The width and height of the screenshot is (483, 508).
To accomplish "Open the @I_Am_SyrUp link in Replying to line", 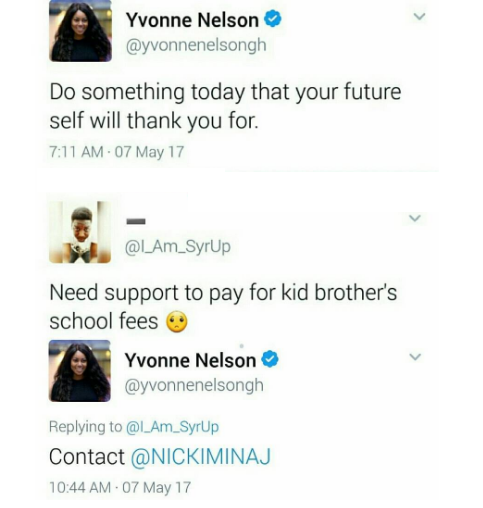I will click(x=172, y=427).
